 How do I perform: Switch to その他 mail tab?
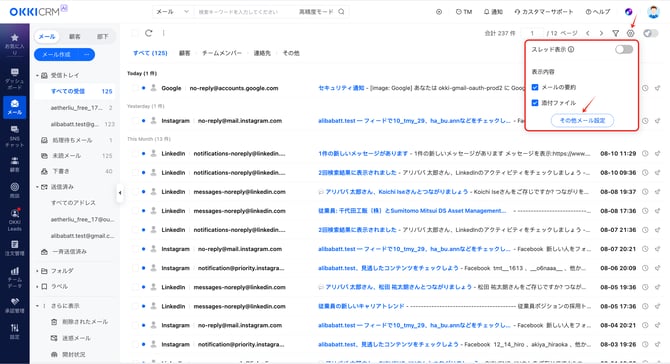tap(291, 53)
